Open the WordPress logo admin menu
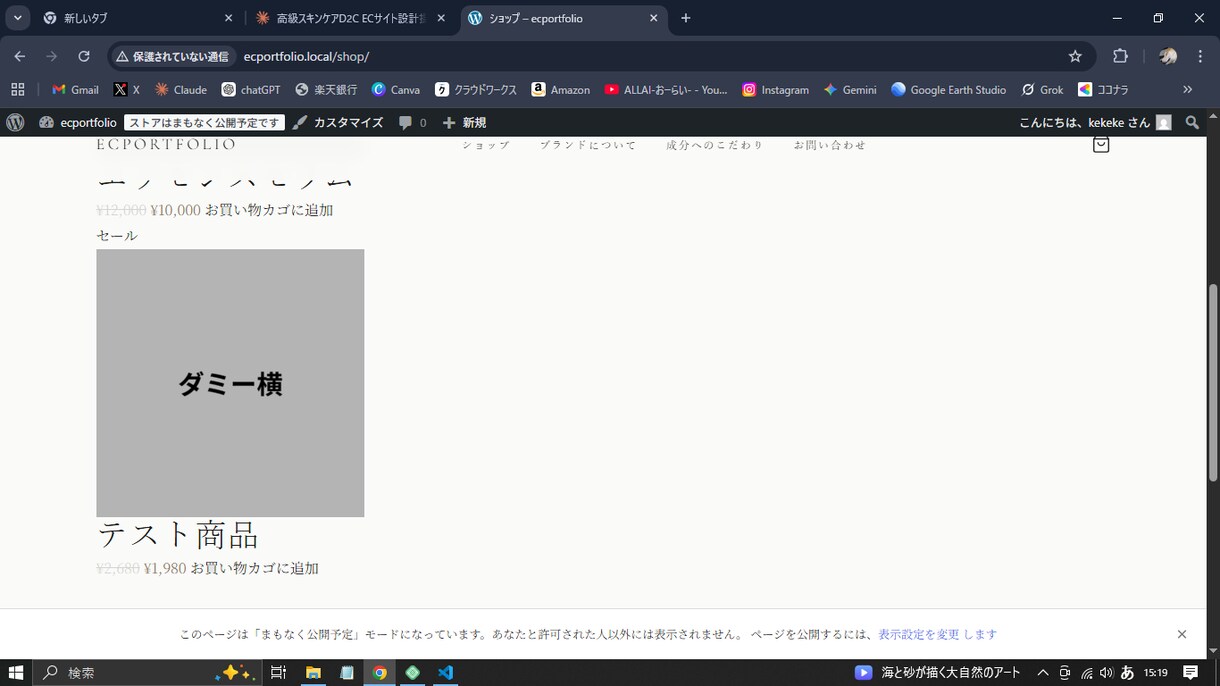 (x=15, y=122)
